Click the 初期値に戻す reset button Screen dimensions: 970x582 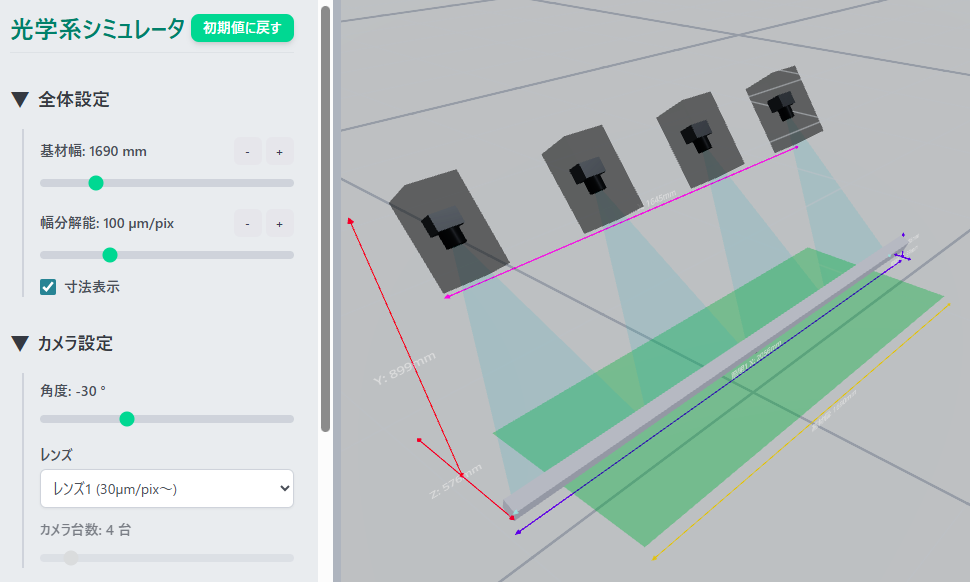[242, 28]
